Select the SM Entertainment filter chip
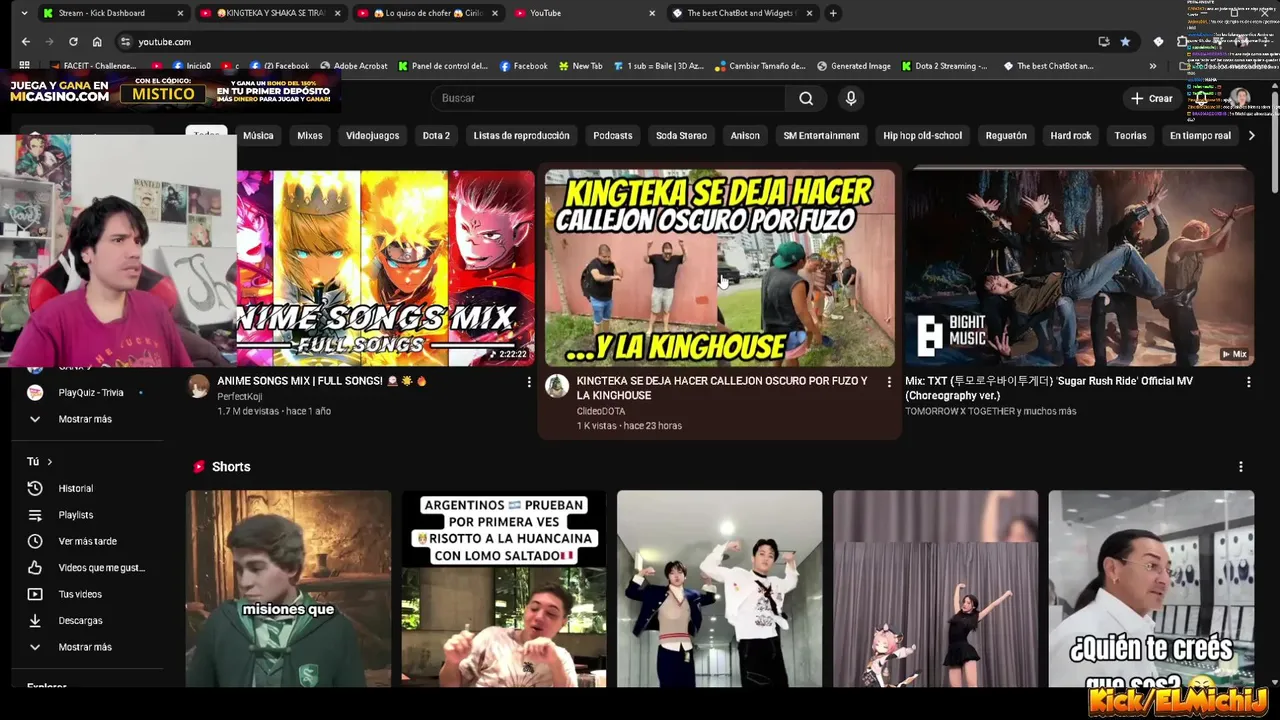 pos(821,135)
